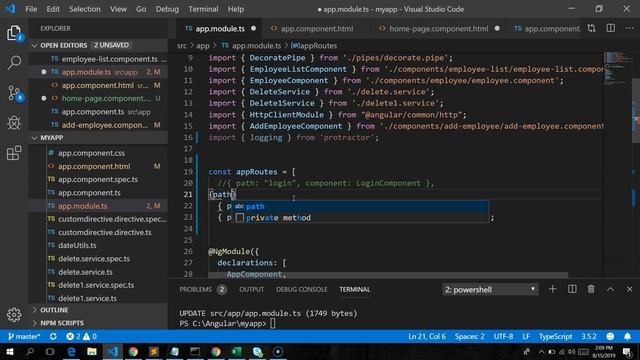Kill the terminal with trash icon
Viewport: 640px width, 360px height.
point(591,289)
